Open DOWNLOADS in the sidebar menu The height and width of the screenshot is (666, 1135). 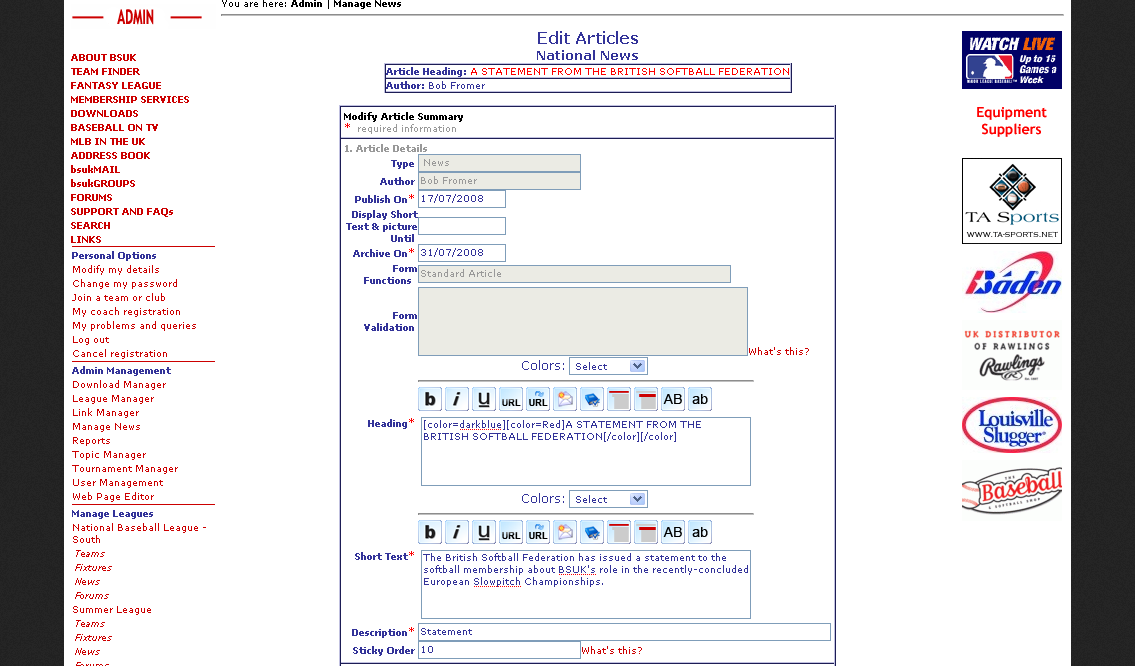pos(104,114)
